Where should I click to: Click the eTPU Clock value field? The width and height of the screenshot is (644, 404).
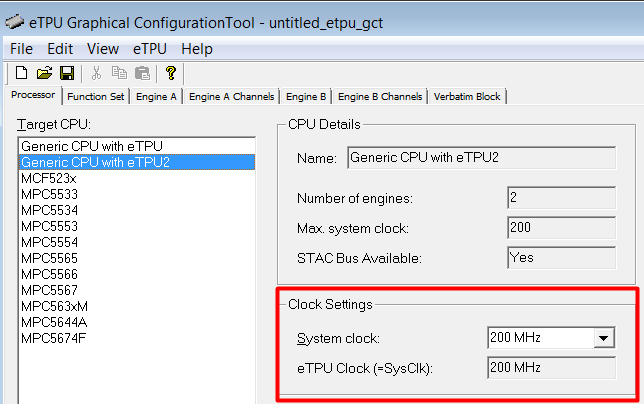pyautogui.click(x=549, y=368)
